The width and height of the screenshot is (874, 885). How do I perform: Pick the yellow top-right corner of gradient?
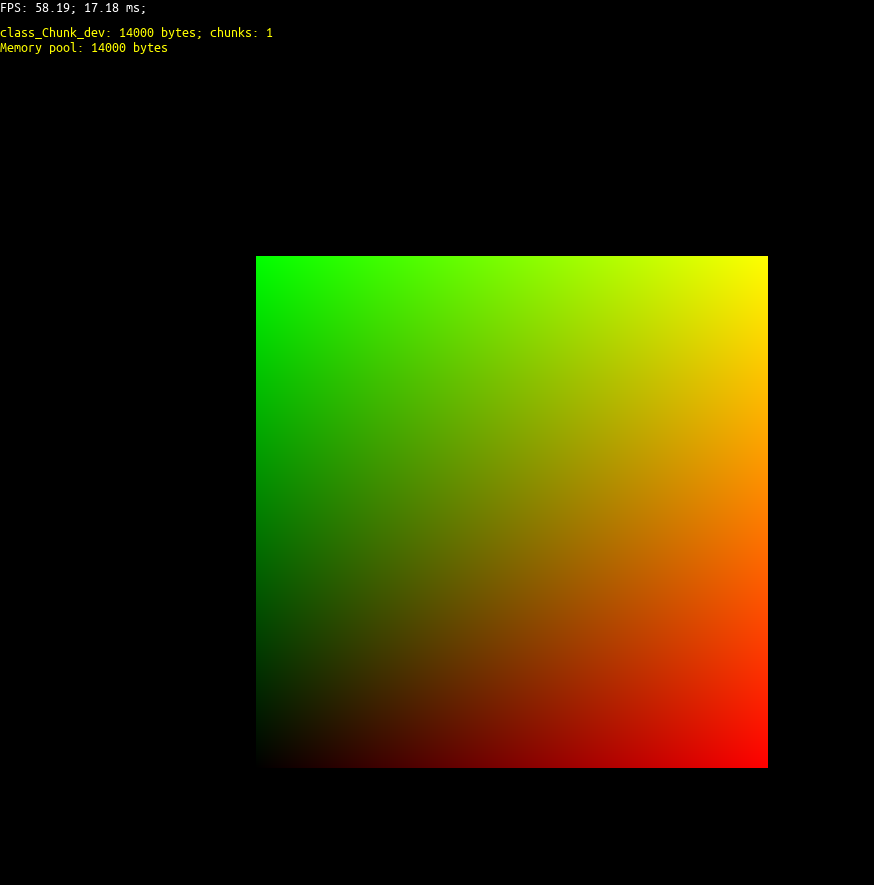point(763,260)
